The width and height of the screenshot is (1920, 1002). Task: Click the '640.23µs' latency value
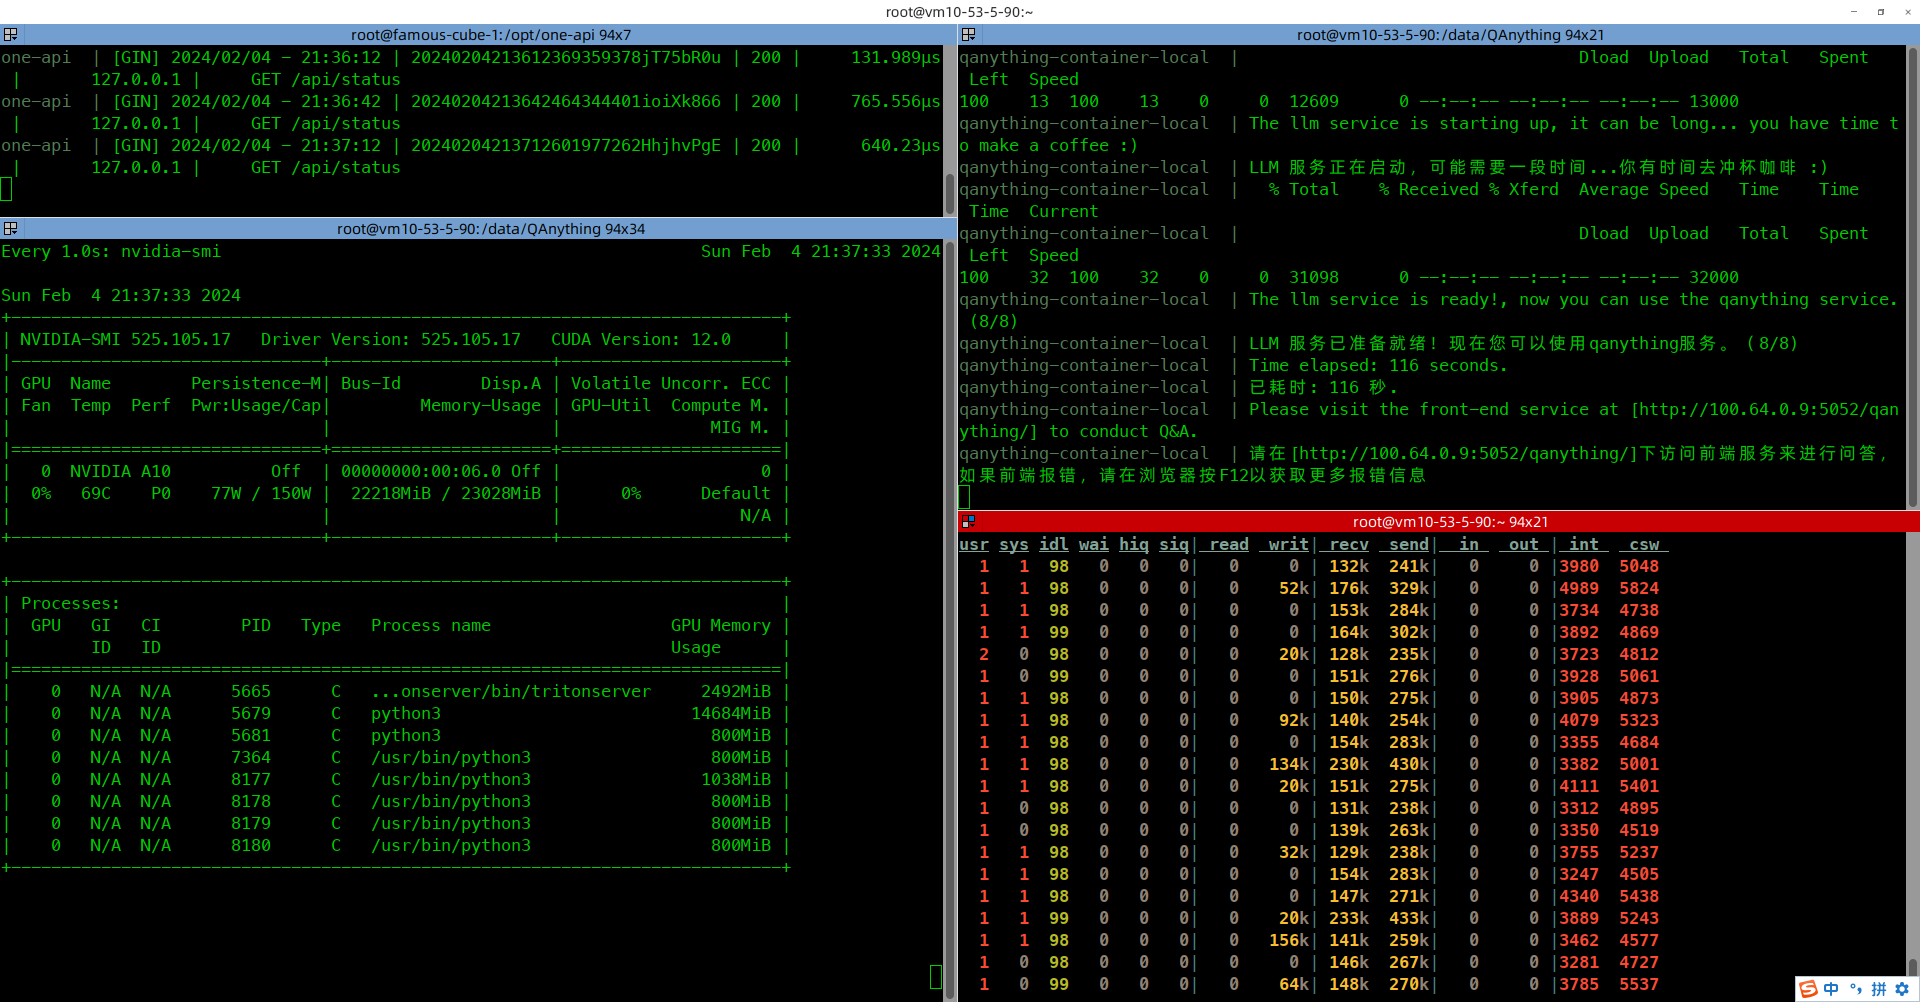click(x=901, y=146)
